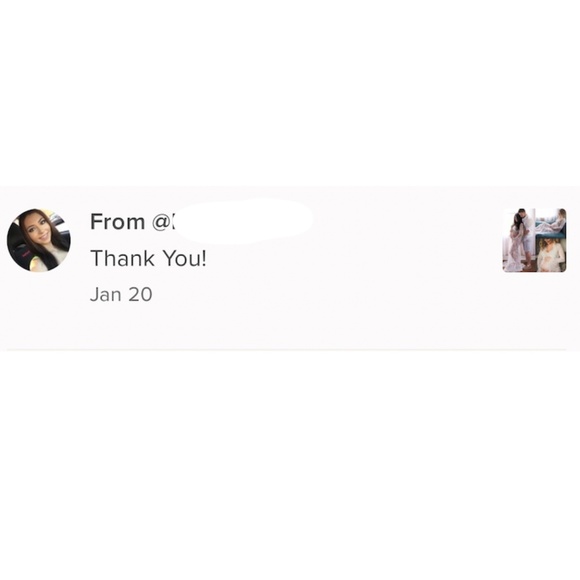Open the "Thank You!" message text
The image size is (580, 580).
point(148,258)
